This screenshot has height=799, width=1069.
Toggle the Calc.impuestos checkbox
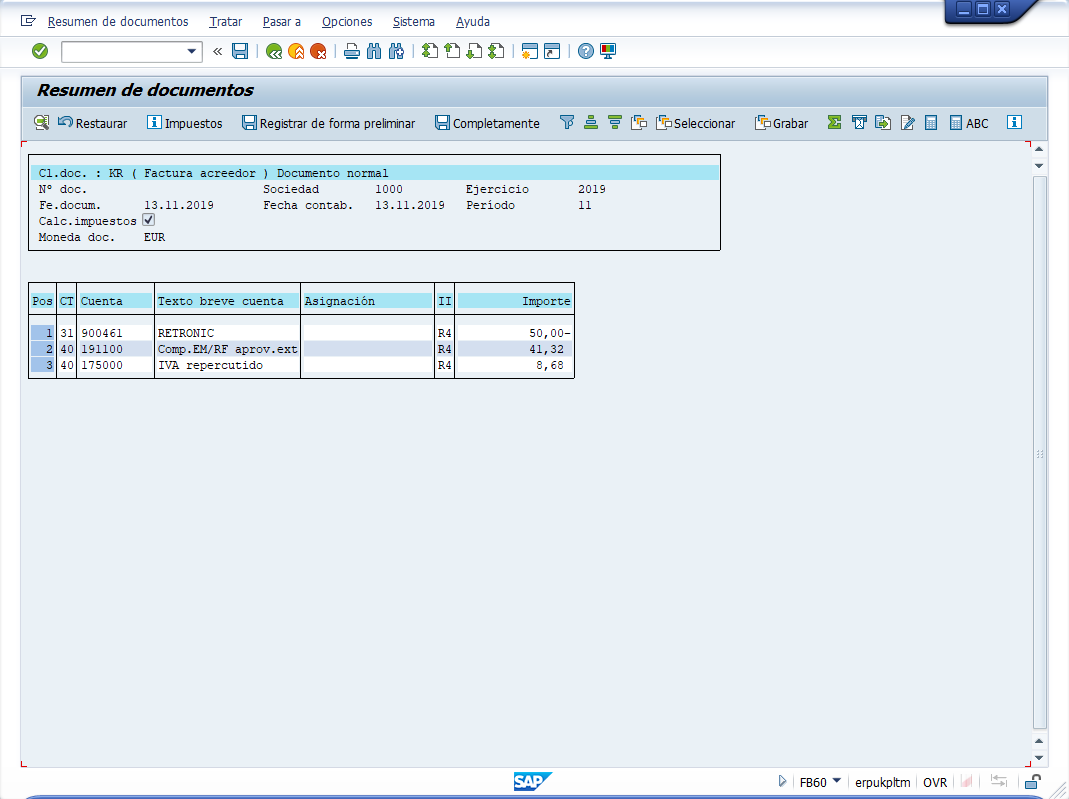pyautogui.click(x=149, y=220)
